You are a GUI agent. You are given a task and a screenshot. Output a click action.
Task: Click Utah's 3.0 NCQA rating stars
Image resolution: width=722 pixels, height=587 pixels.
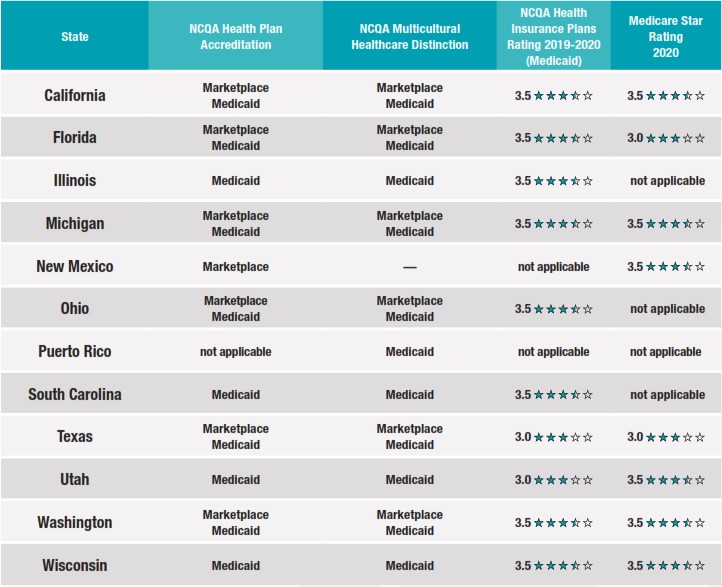[x=564, y=480]
